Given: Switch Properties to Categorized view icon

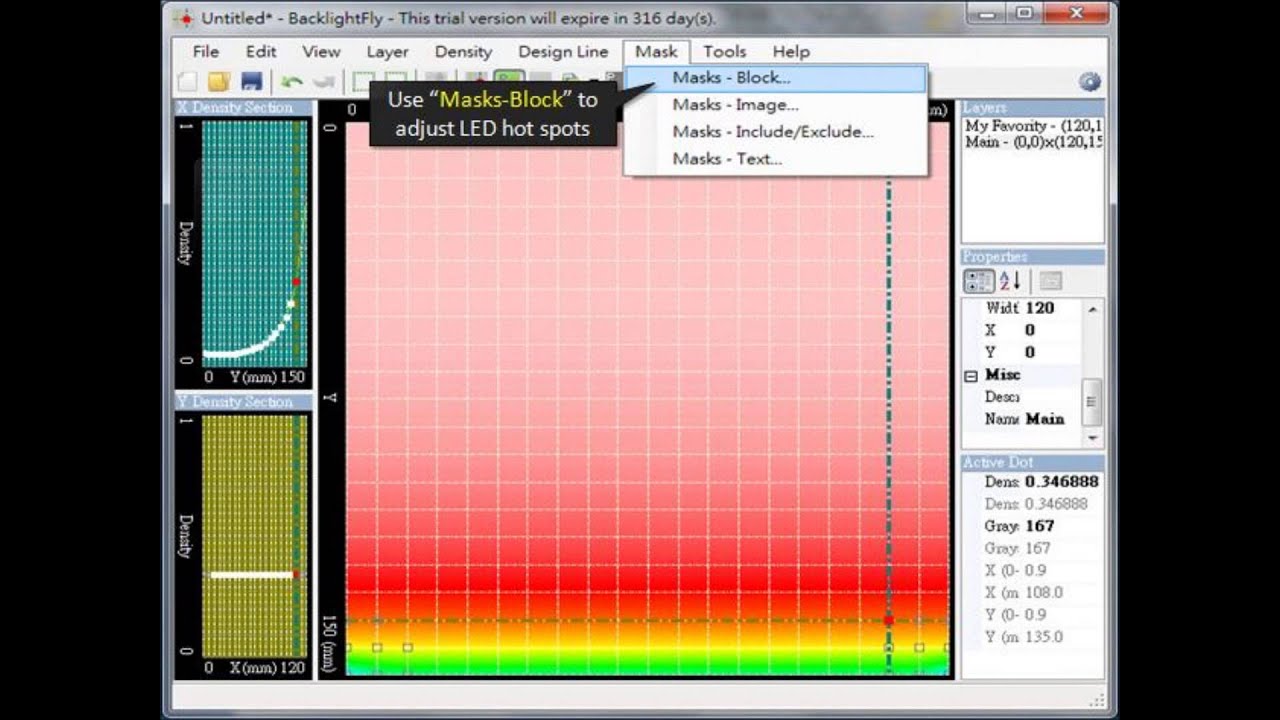Looking at the screenshot, I should 979,281.
